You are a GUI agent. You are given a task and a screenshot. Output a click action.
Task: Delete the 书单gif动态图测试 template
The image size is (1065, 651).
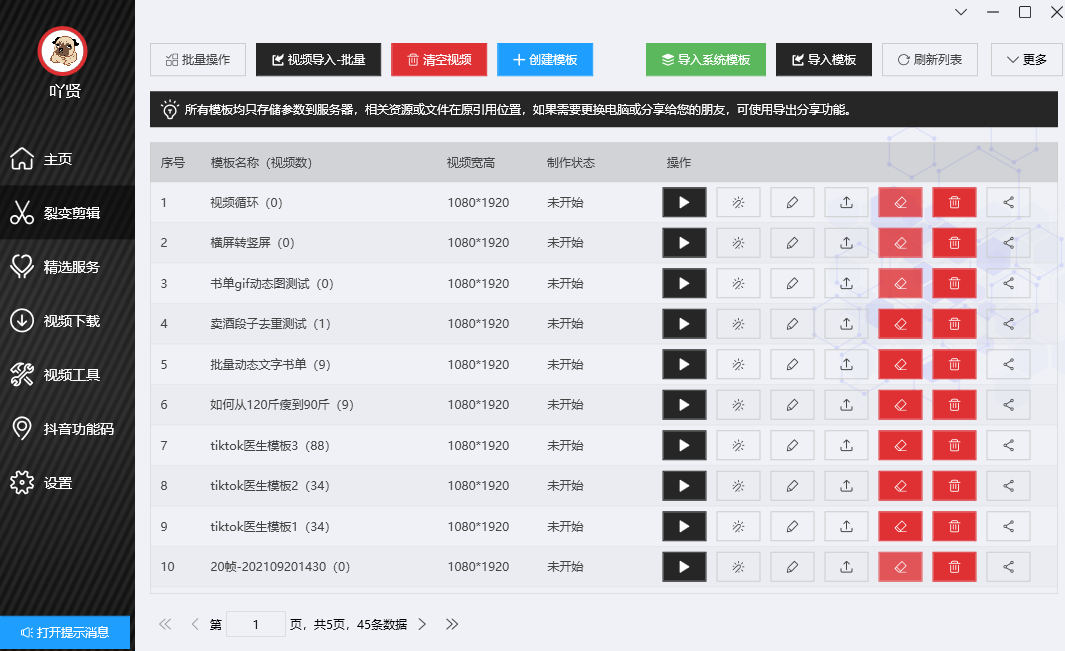point(954,283)
